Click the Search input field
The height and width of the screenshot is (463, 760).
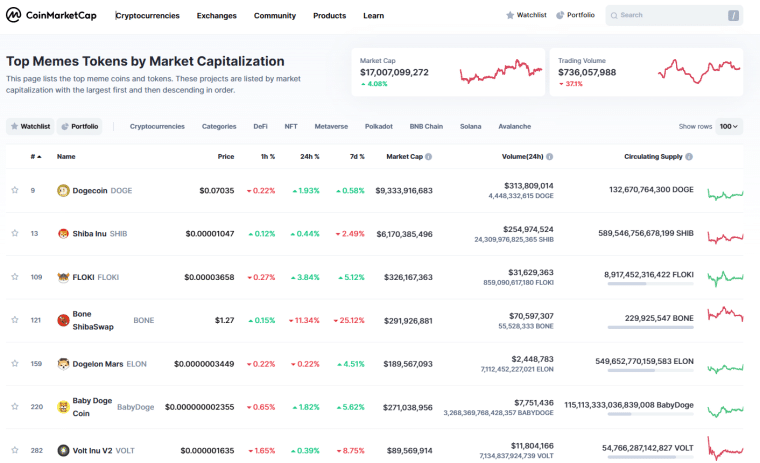(x=674, y=16)
